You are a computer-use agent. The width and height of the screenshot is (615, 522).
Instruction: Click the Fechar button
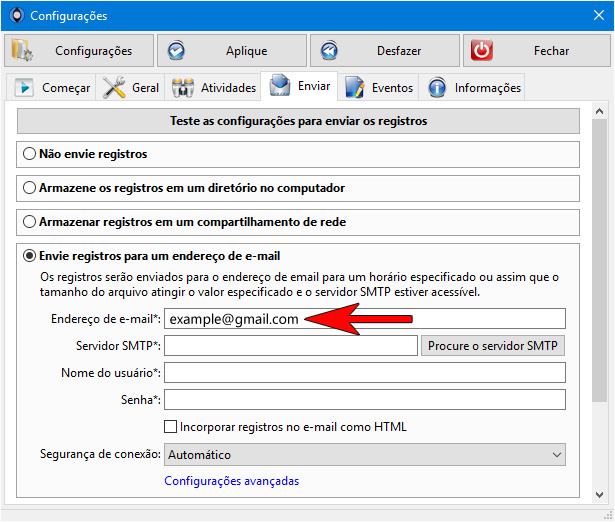537,51
